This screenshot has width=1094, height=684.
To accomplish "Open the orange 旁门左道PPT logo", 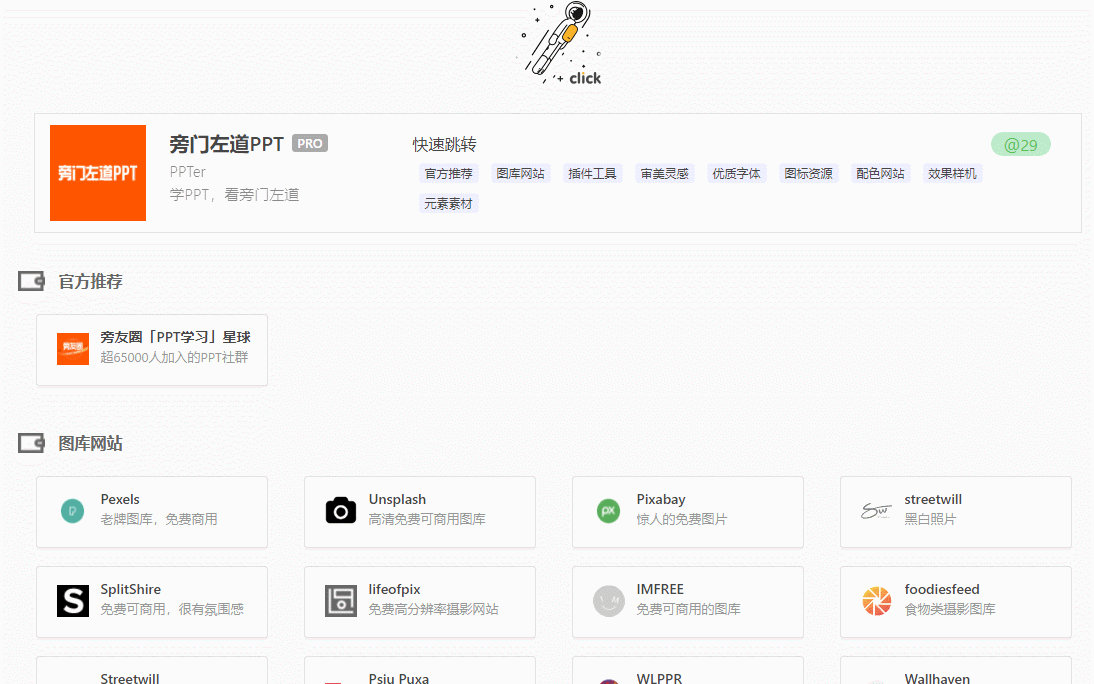I will tap(98, 173).
